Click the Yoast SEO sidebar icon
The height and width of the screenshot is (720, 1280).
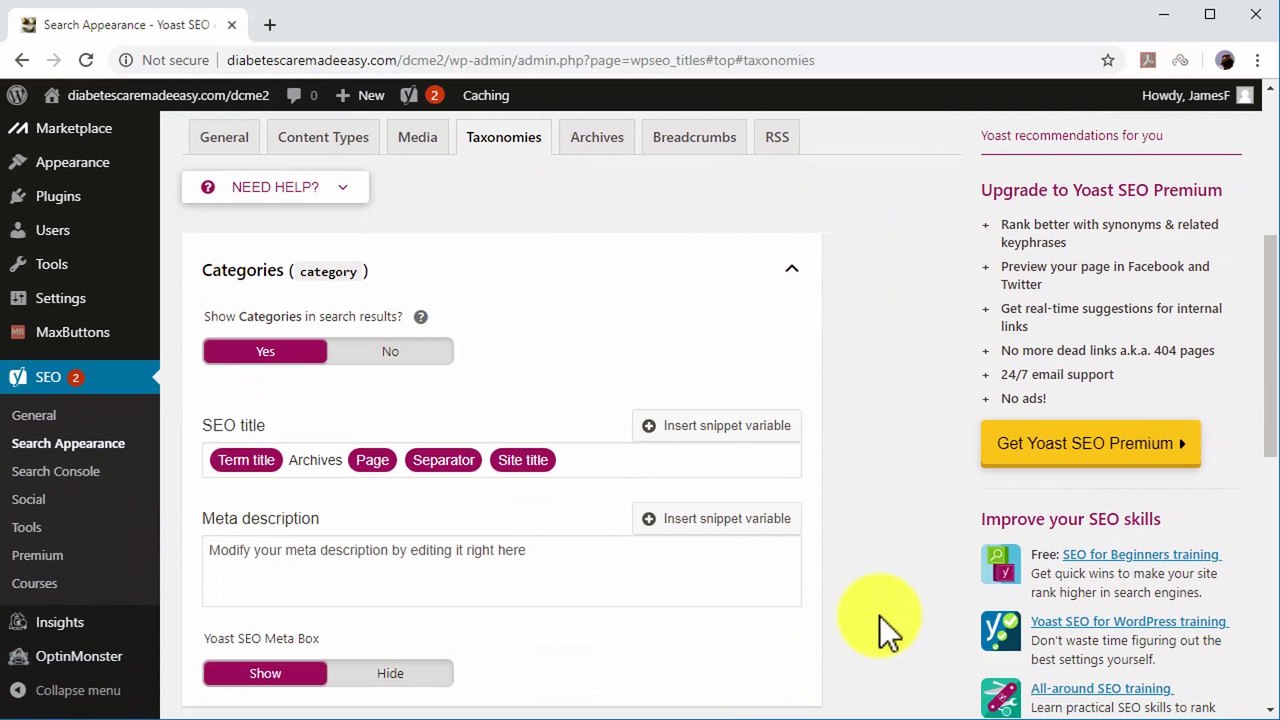coord(18,377)
